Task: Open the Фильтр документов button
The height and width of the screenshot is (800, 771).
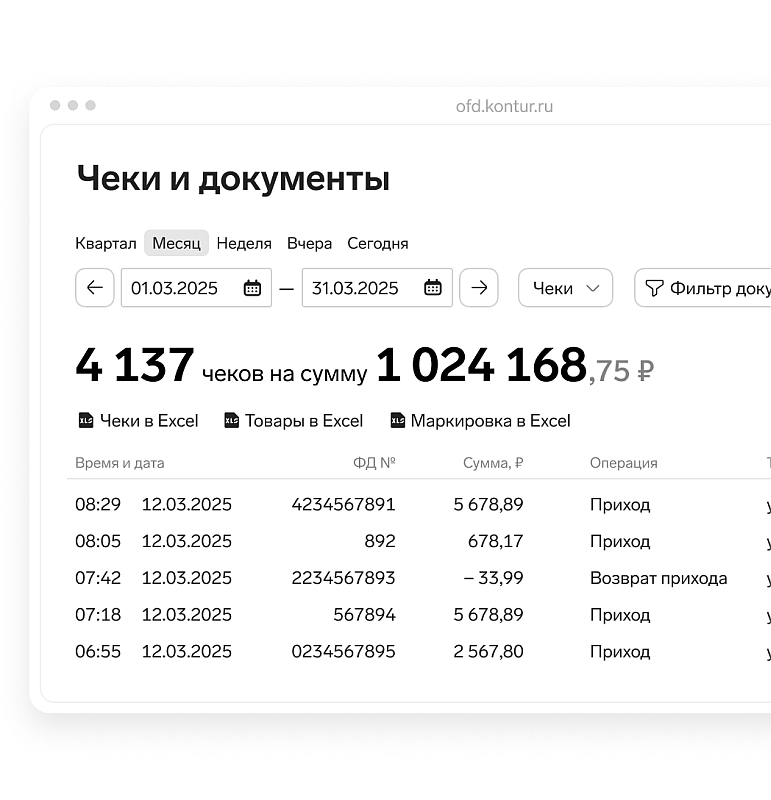Action: click(703, 288)
